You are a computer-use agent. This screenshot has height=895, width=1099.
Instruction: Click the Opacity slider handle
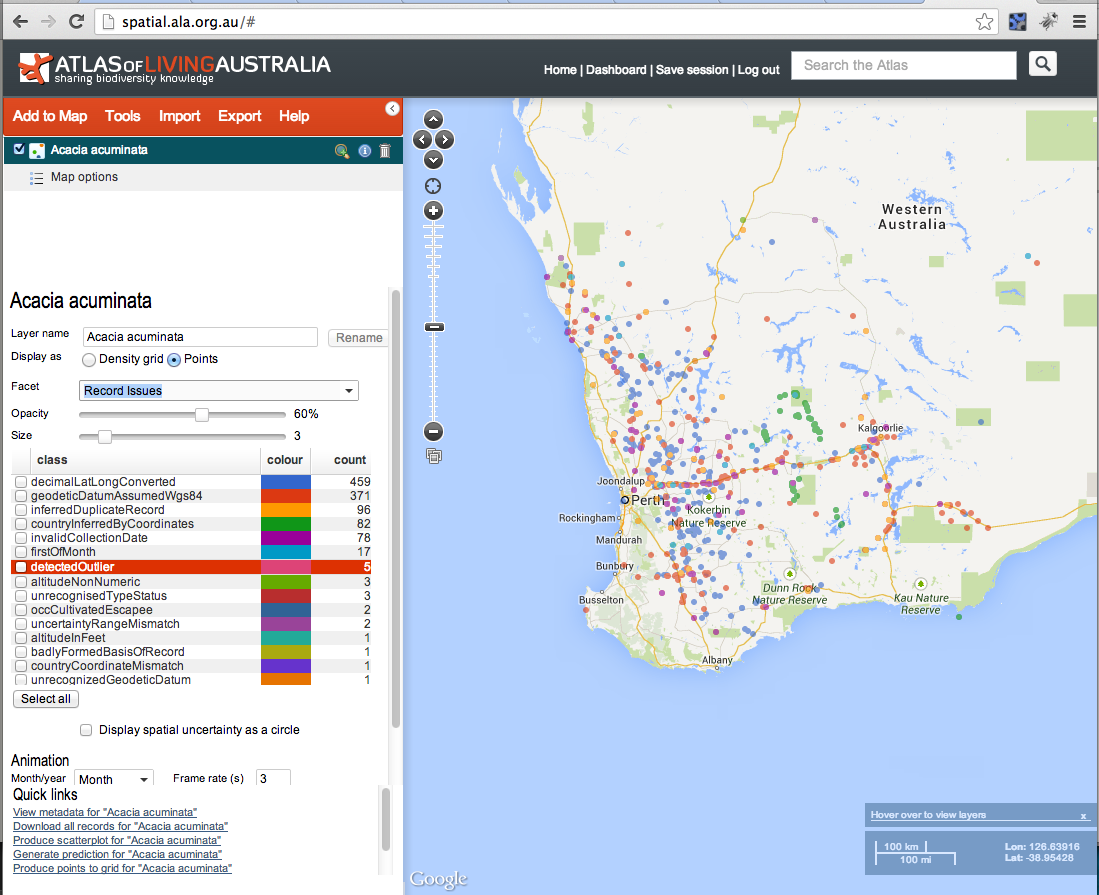click(202, 414)
